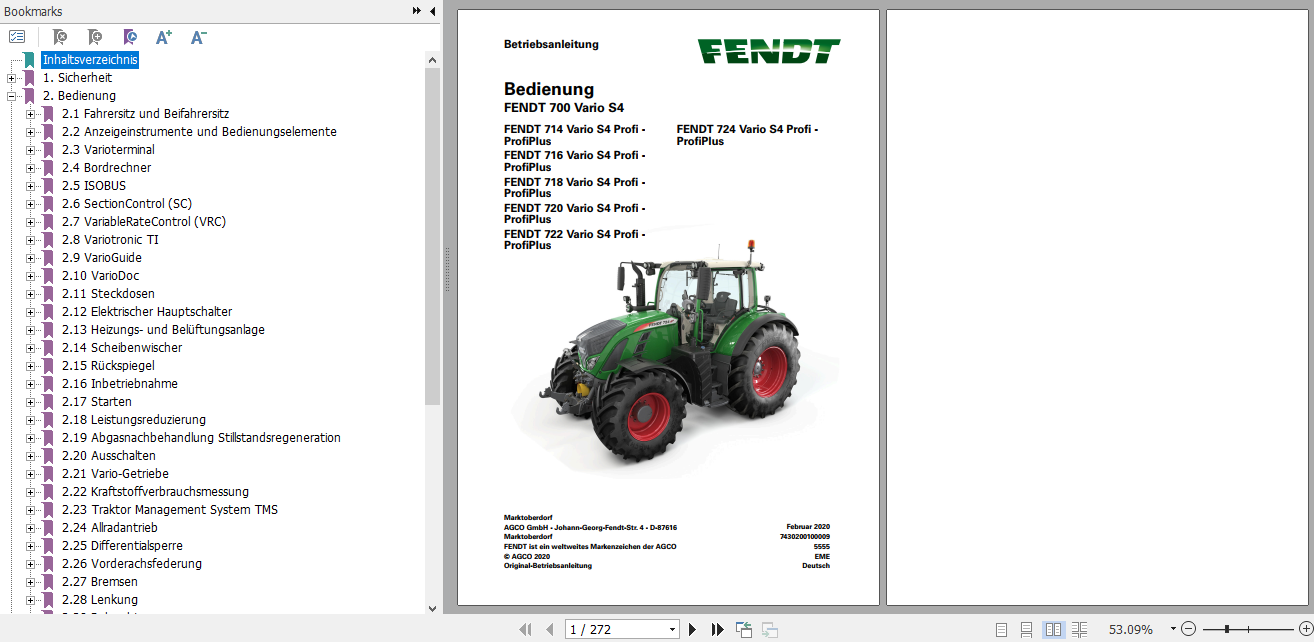The height and width of the screenshot is (642, 1314).
Task: Expand the 2.21 Vario-Getriebe node
Action: pos(31,474)
